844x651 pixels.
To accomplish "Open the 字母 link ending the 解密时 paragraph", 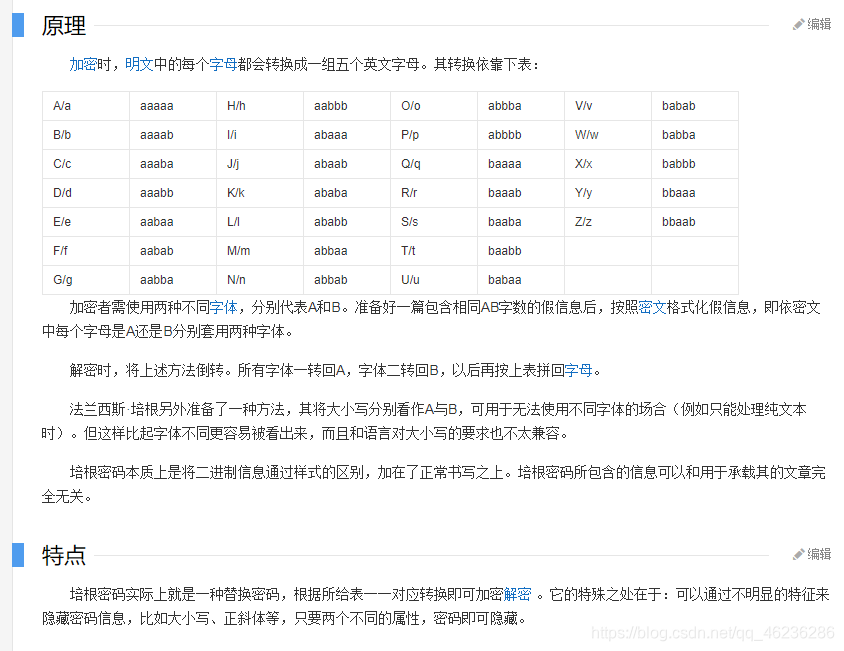I will (x=578, y=370).
